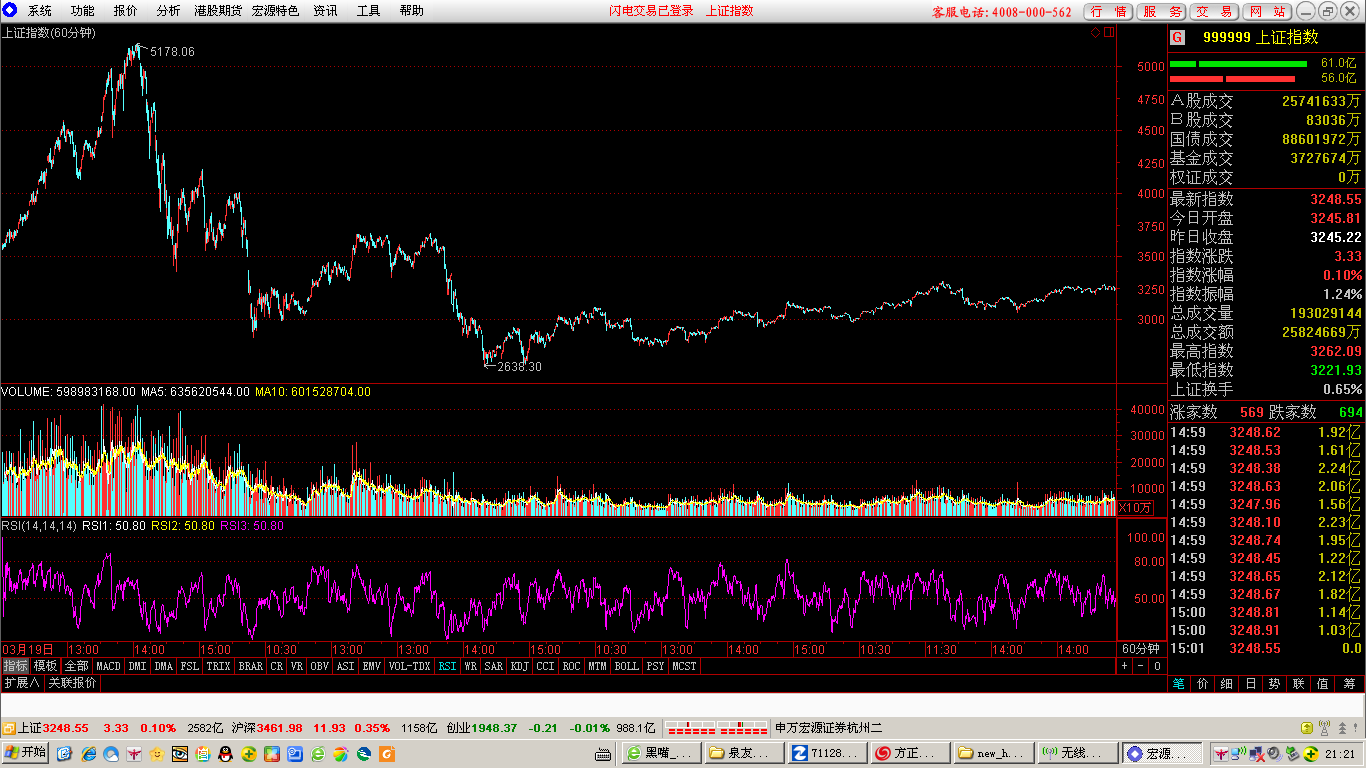Click the yellow up-arrow icon in status bar
The height and width of the screenshot is (768, 1366).
[x=1307, y=728]
